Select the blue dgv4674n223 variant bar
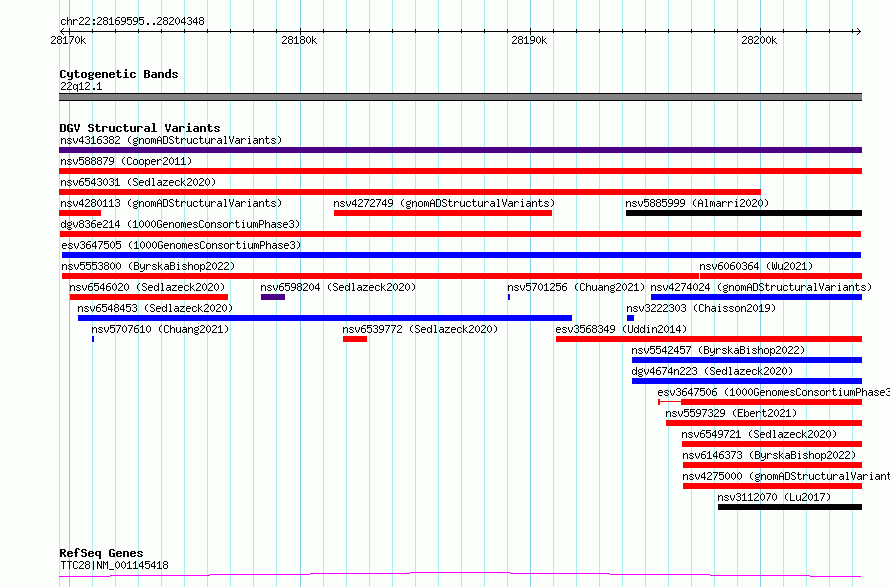The image size is (890, 587). tap(747, 381)
